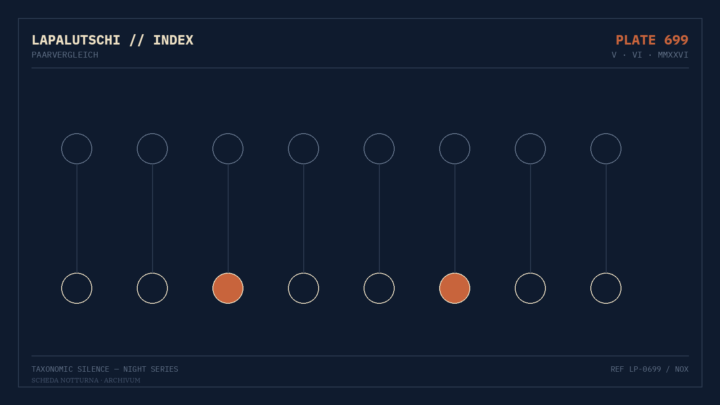Toggle the first bottom-row hollow circle
Viewport: 720px width, 405px height.
pos(77,288)
